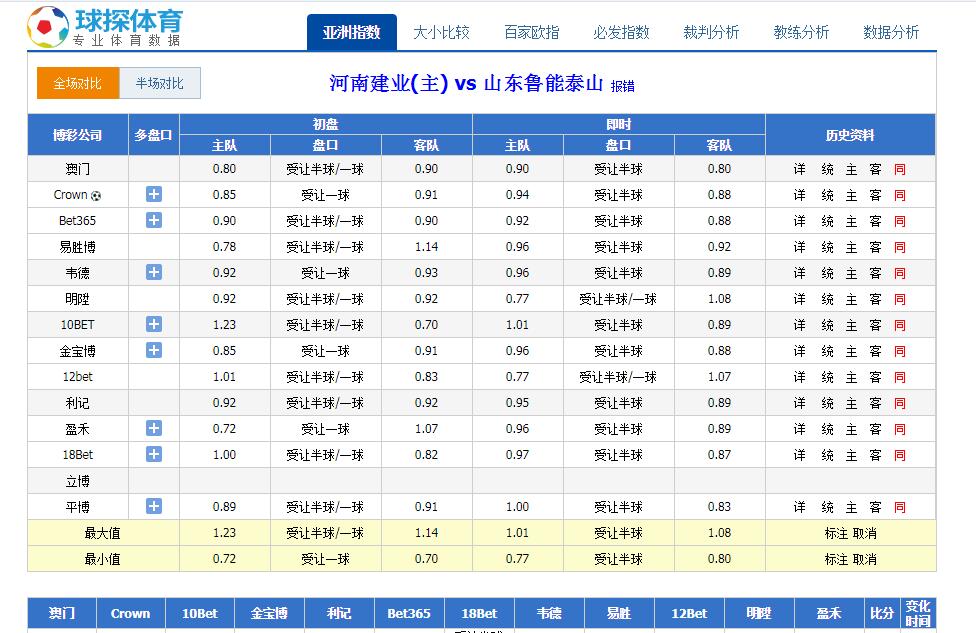
Task: Expand multi-handicap plus icon for Crown
Action: (154, 194)
